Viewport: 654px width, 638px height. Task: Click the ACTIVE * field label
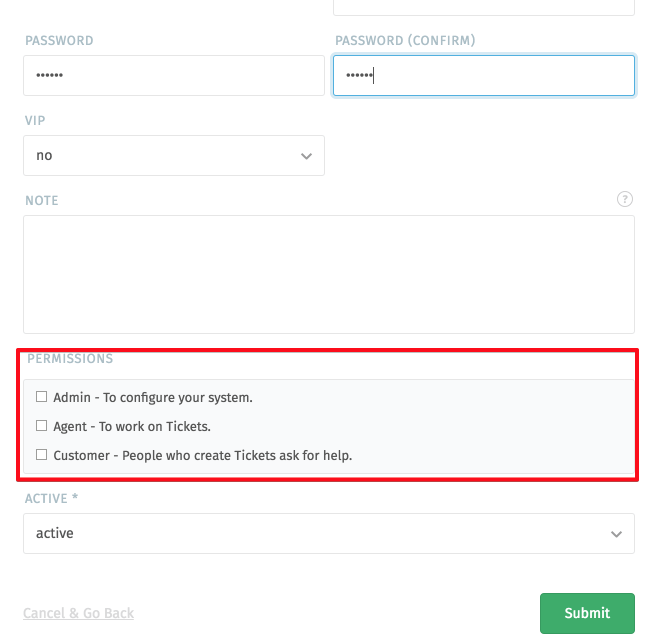tap(51, 498)
